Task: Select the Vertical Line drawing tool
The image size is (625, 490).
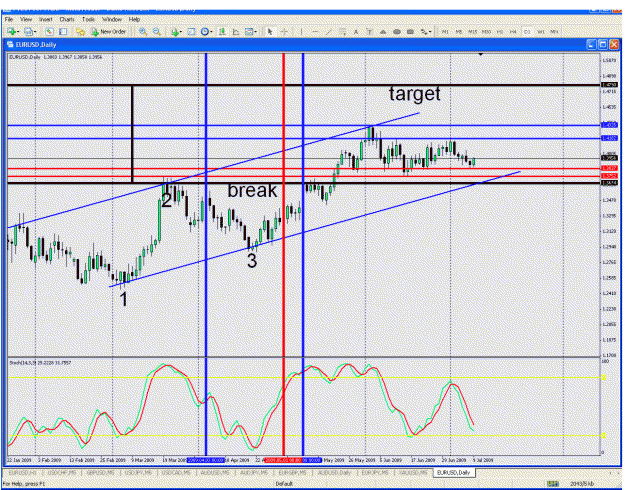Action: [302, 31]
